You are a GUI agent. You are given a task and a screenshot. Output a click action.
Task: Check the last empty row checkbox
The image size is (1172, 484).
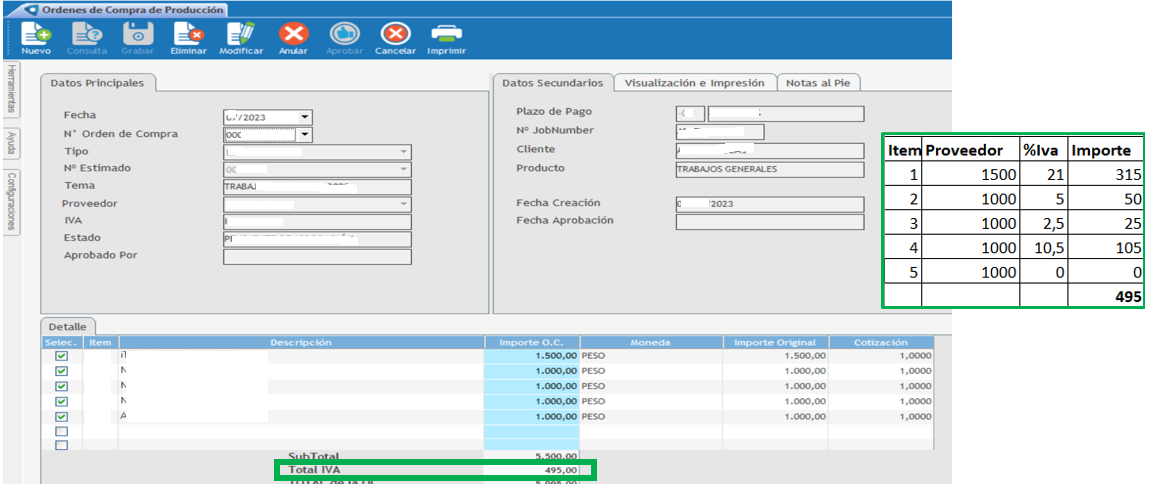62,445
